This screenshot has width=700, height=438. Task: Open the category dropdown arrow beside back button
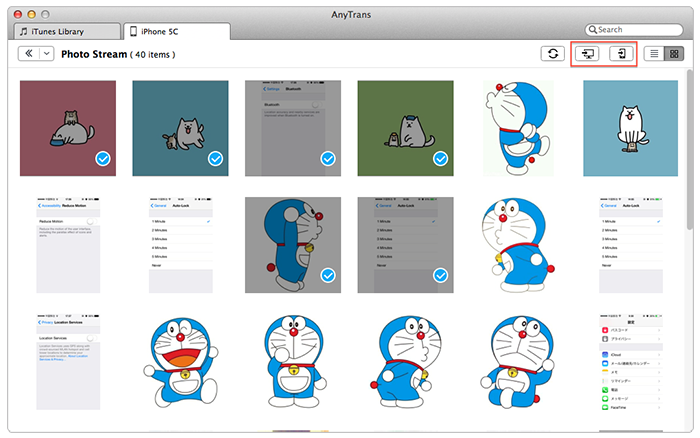[x=46, y=54]
